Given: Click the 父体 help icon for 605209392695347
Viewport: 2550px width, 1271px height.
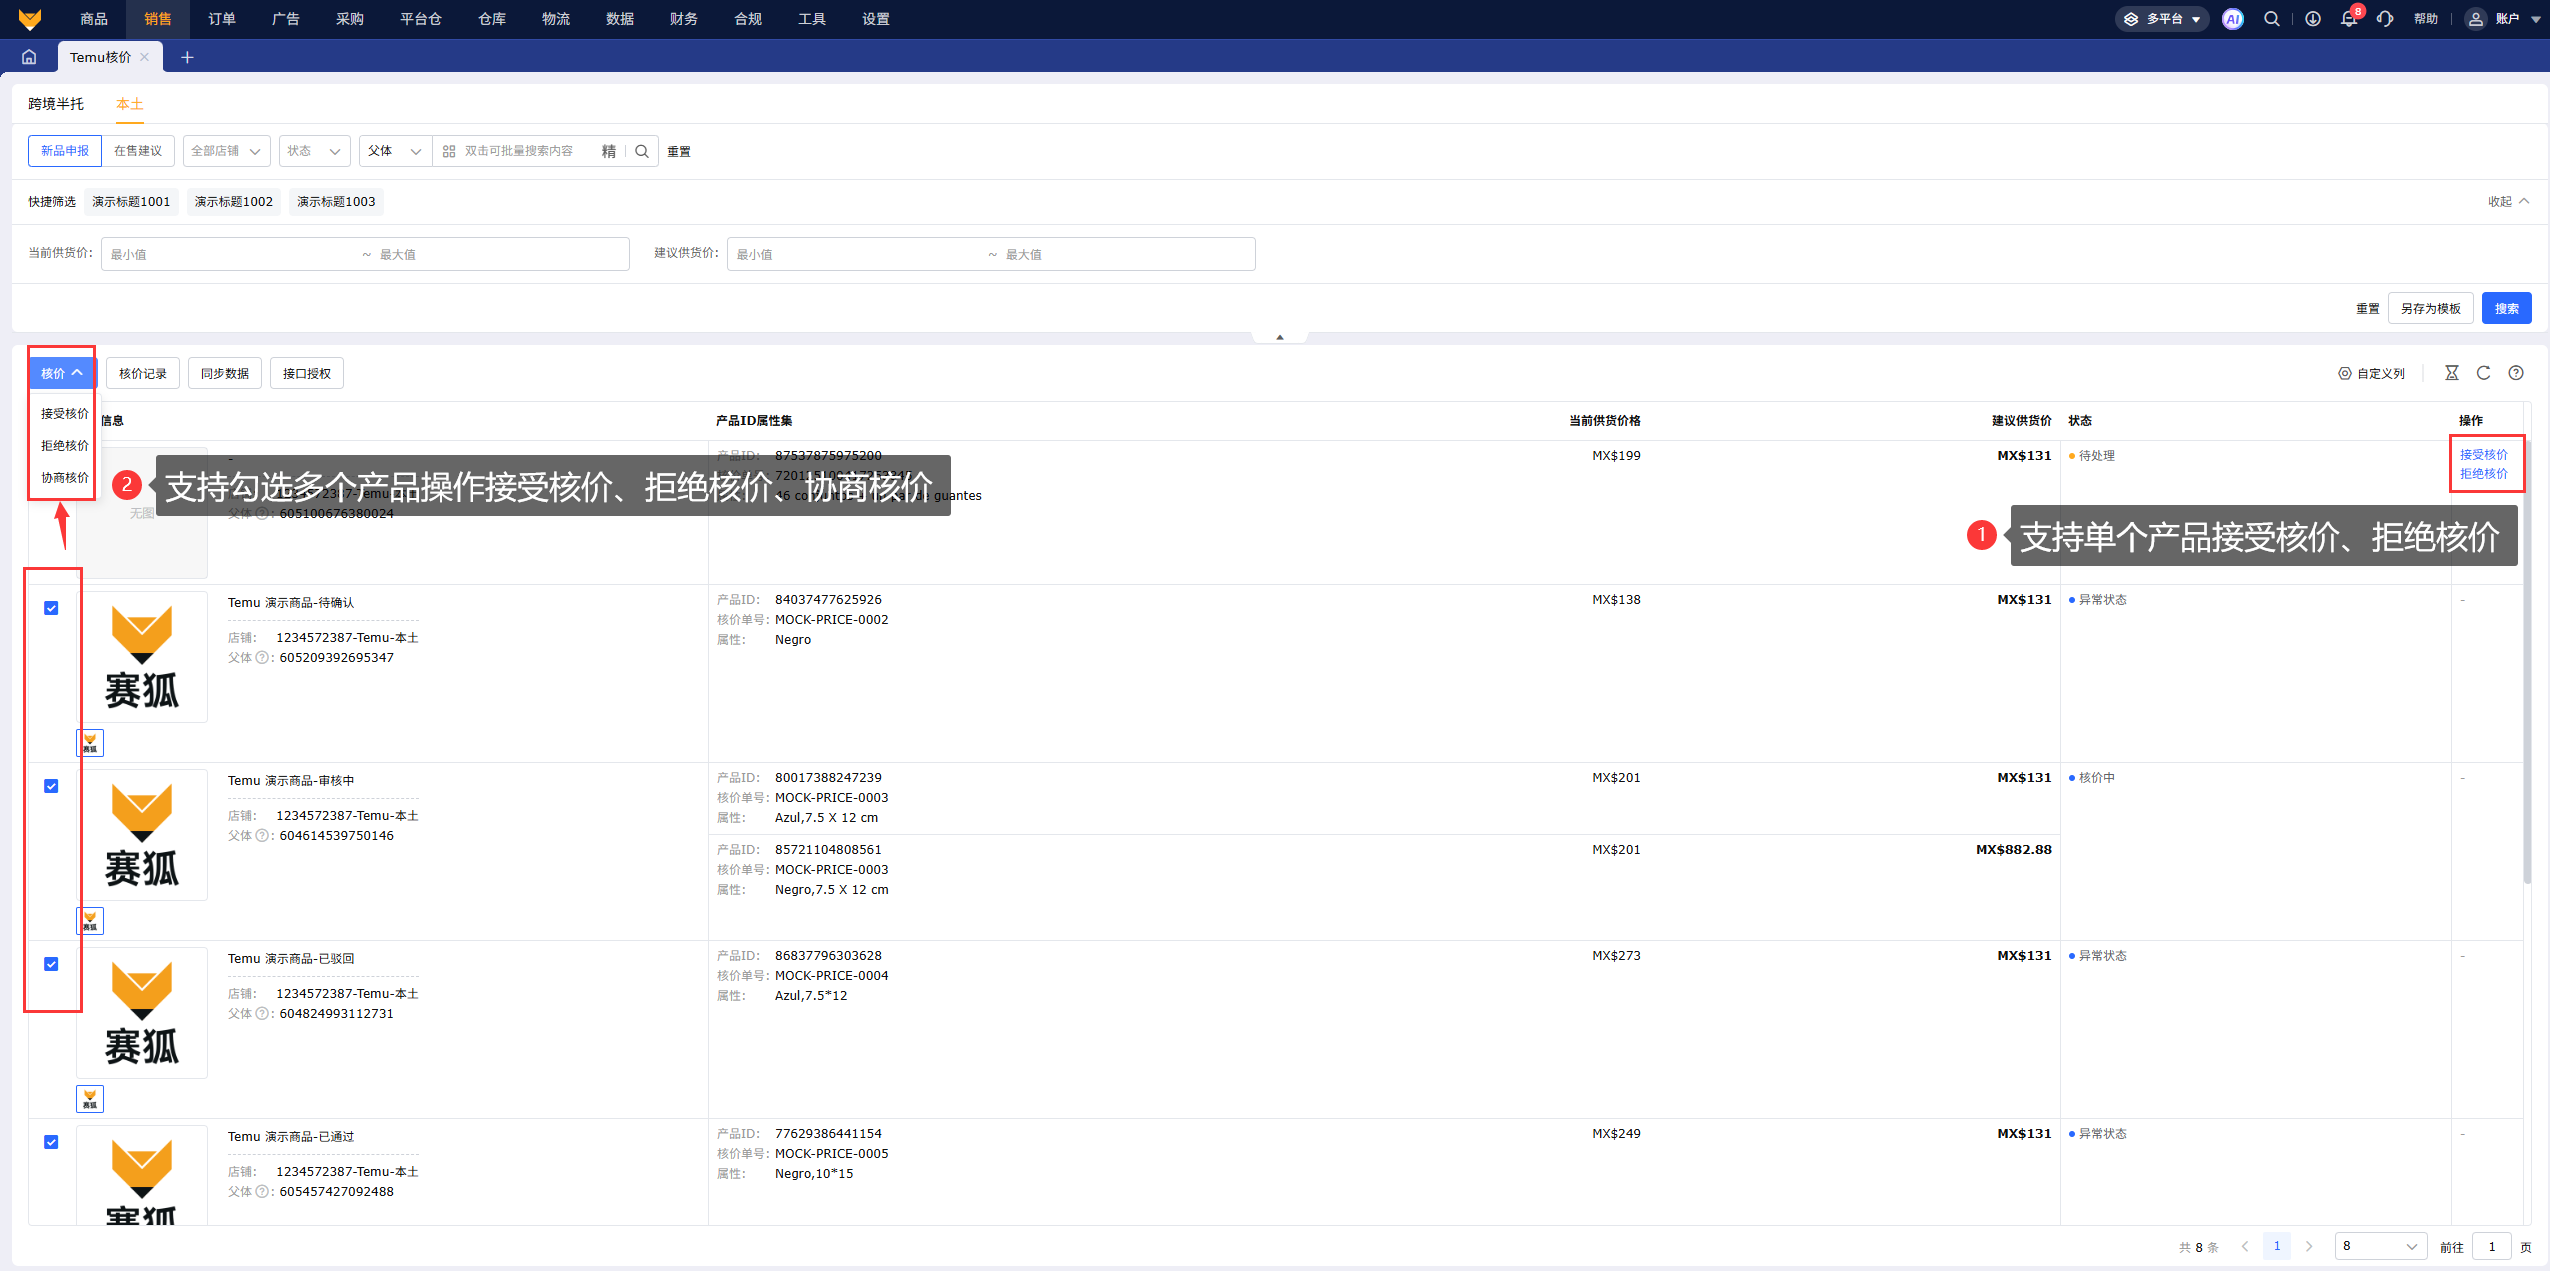Looking at the screenshot, I should point(262,658).
